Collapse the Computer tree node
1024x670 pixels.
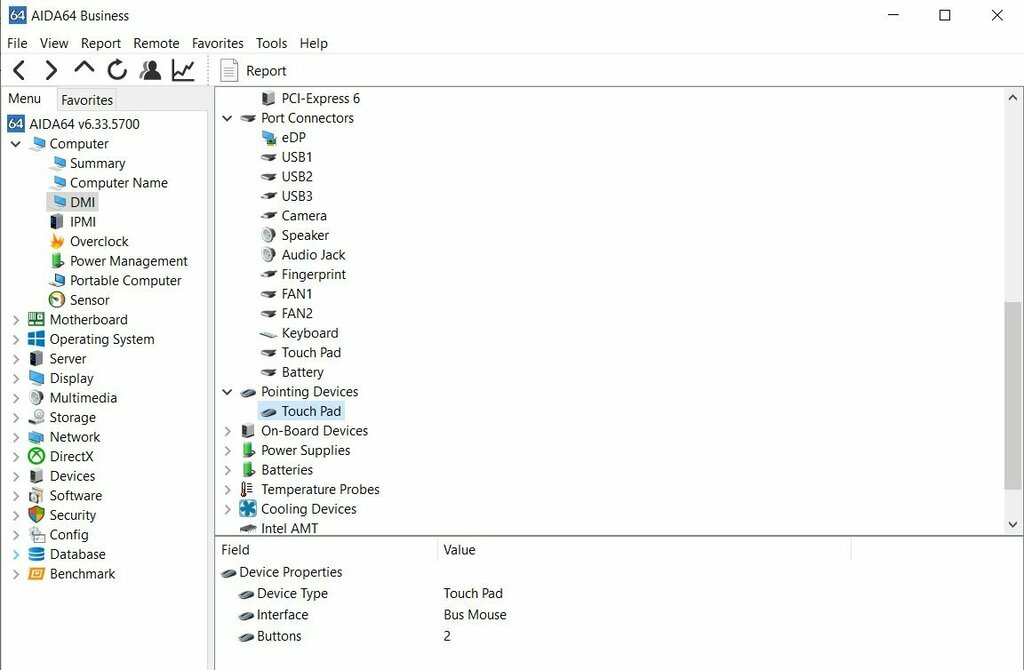(16, 144)
